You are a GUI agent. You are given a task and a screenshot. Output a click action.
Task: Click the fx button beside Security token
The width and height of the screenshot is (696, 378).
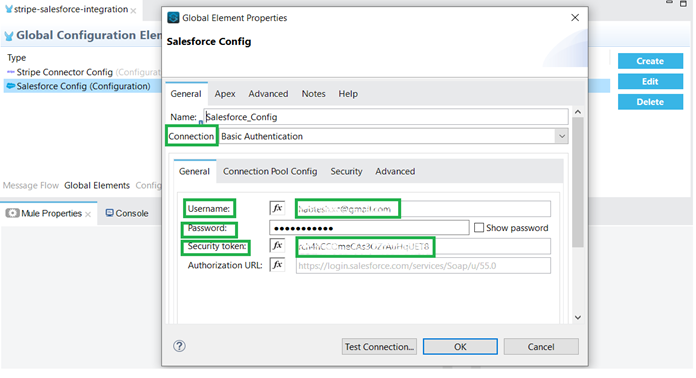(277, 245)
